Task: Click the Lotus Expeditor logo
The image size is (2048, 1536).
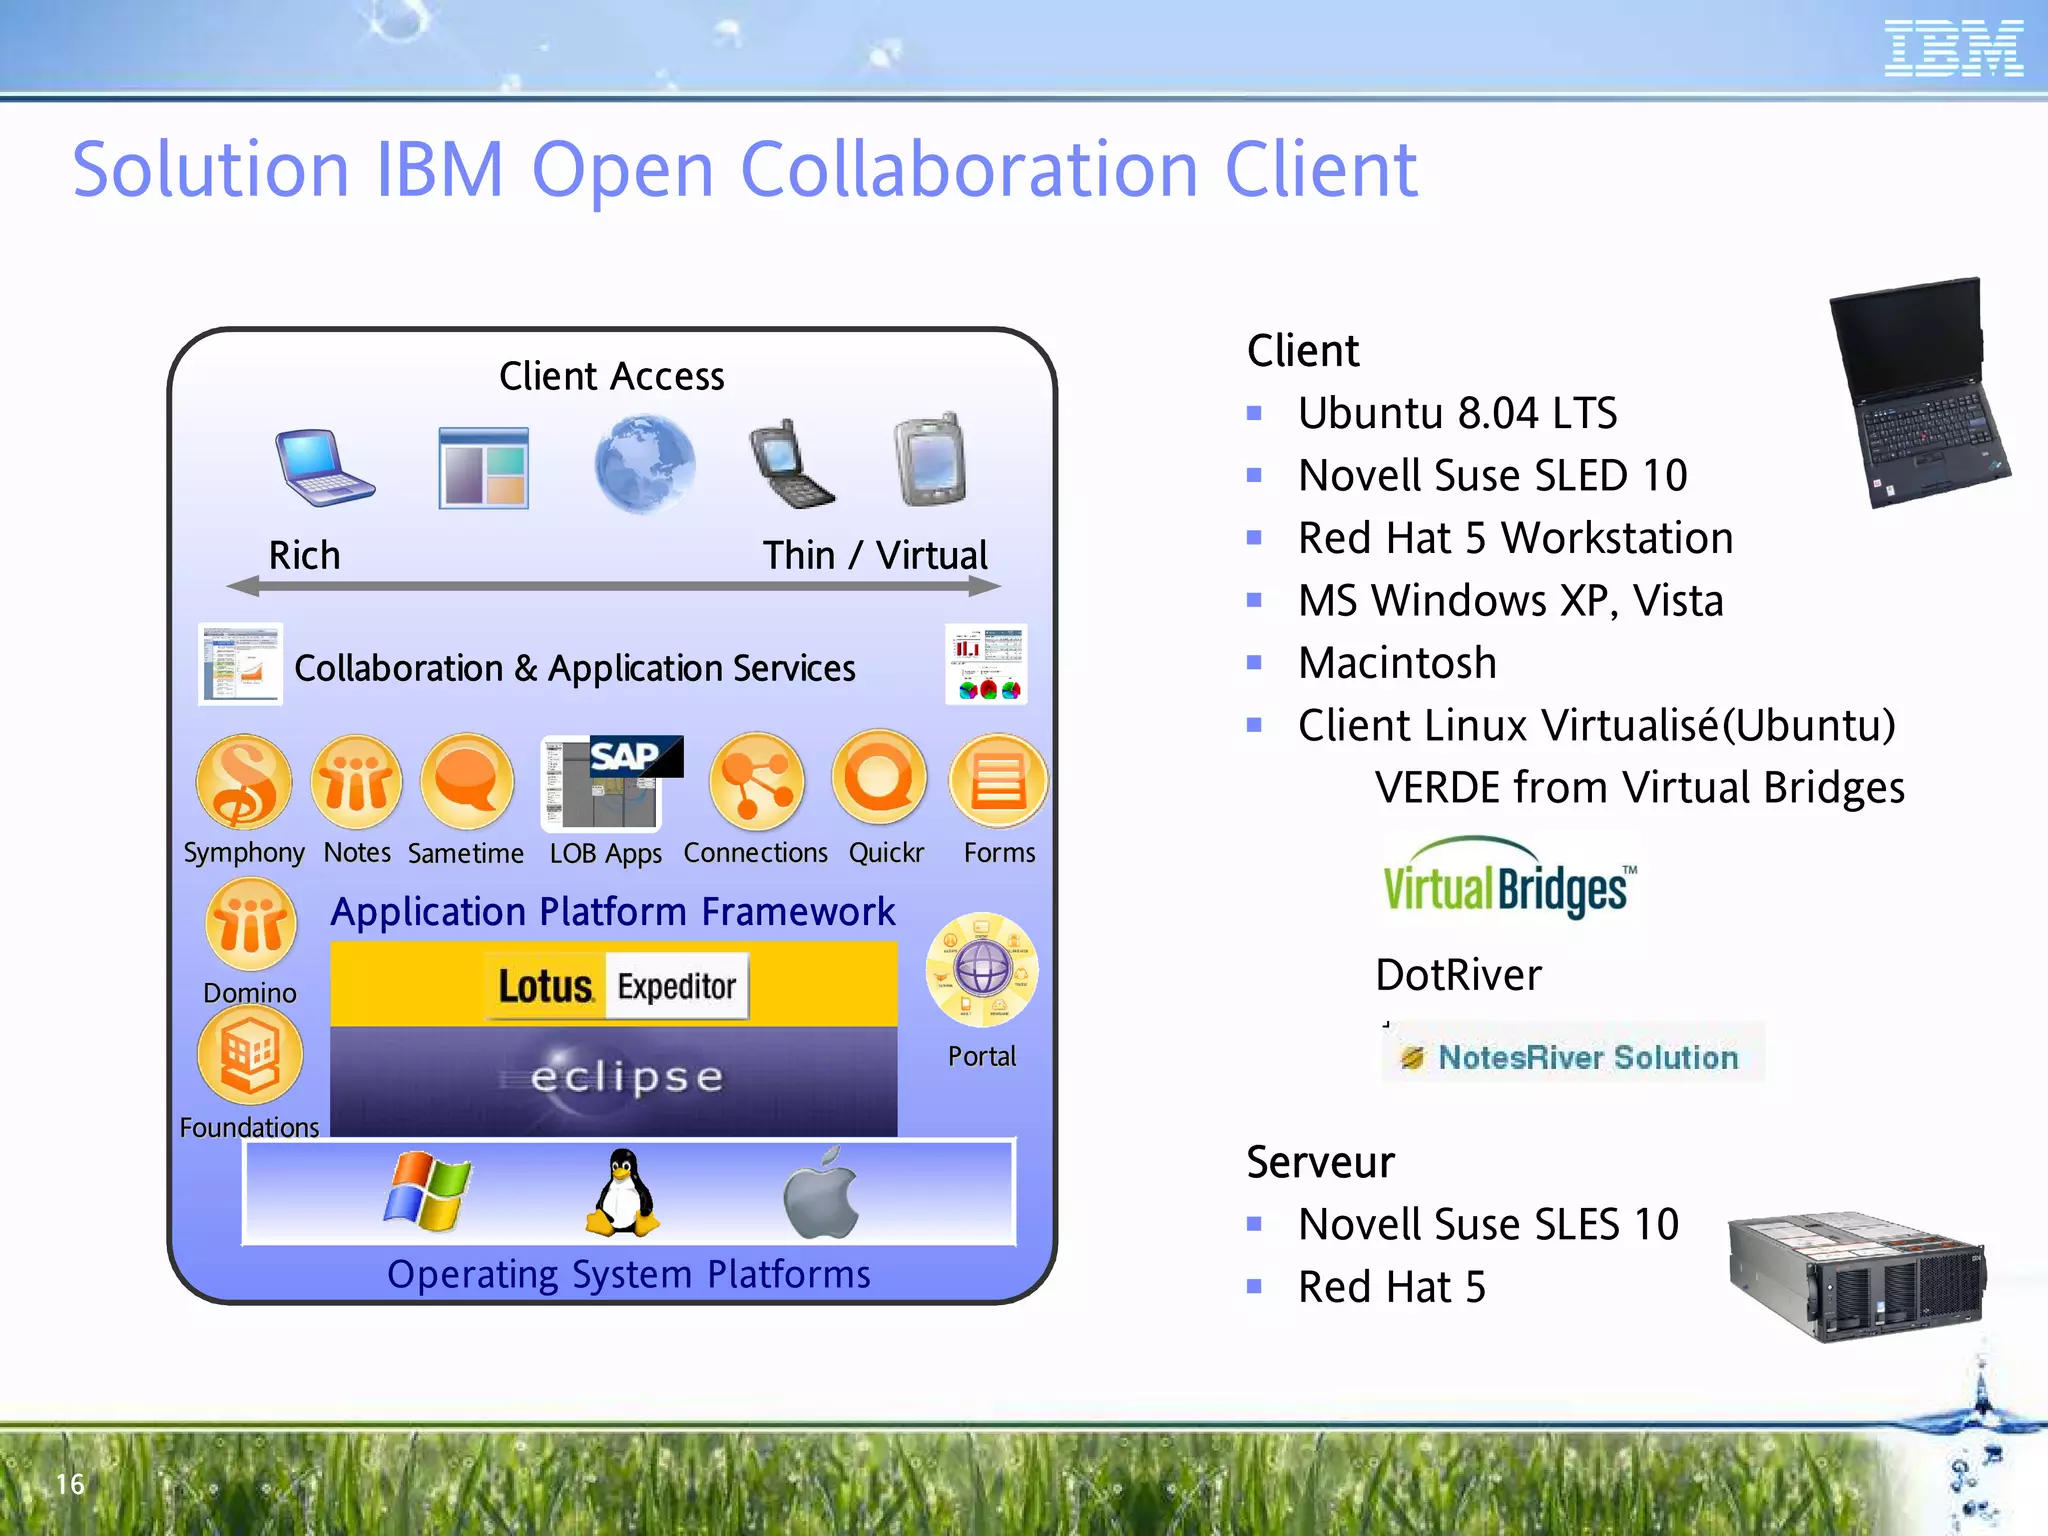Action: click(617, 986)
